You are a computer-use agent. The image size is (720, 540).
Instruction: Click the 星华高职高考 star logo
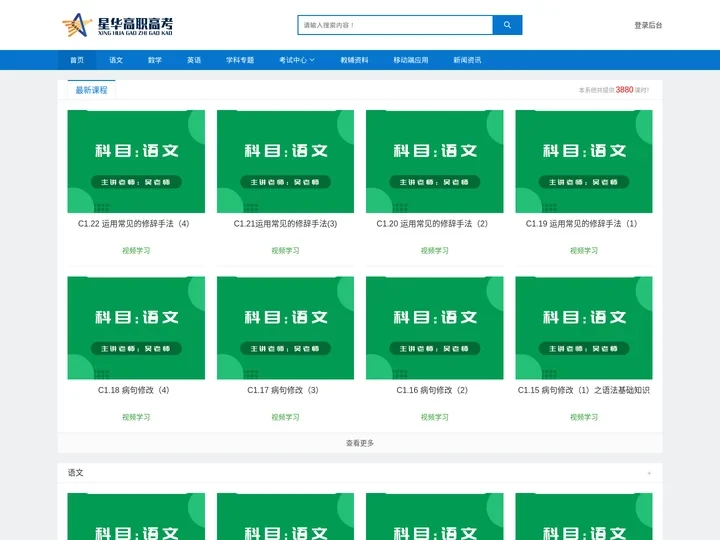point(118,25)
